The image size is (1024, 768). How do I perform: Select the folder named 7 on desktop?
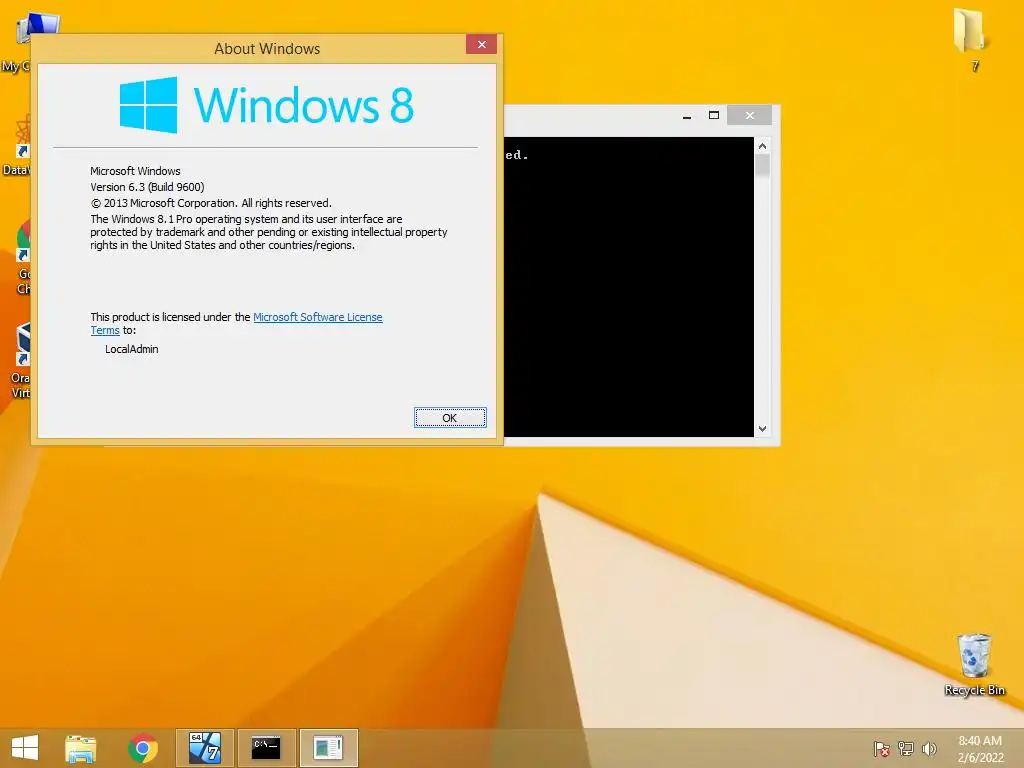point(970,39)
